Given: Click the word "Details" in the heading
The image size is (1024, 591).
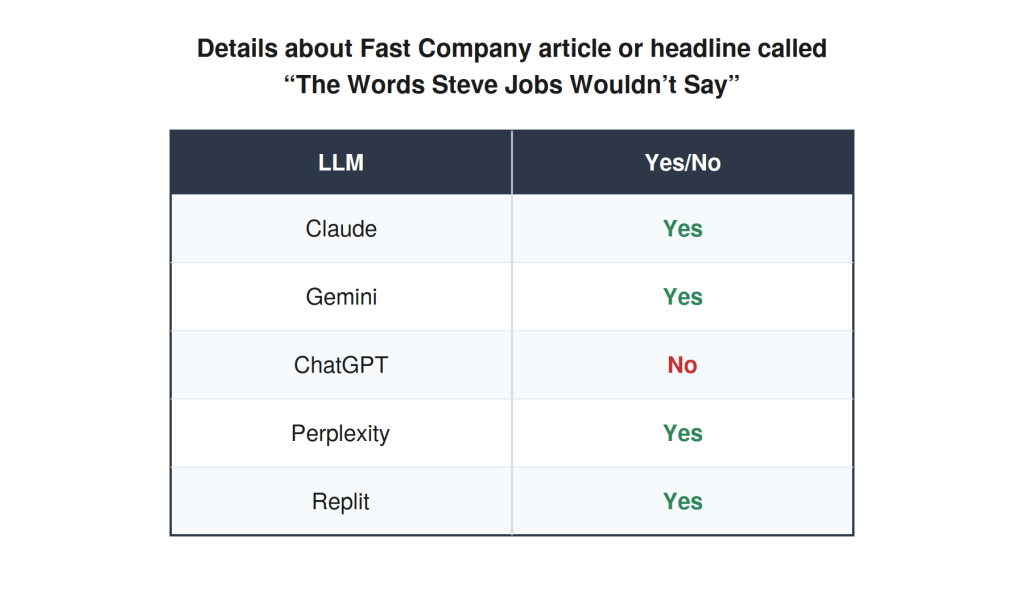Looking at the screenshot, I should pyautogui.click(x=238, y=49).
